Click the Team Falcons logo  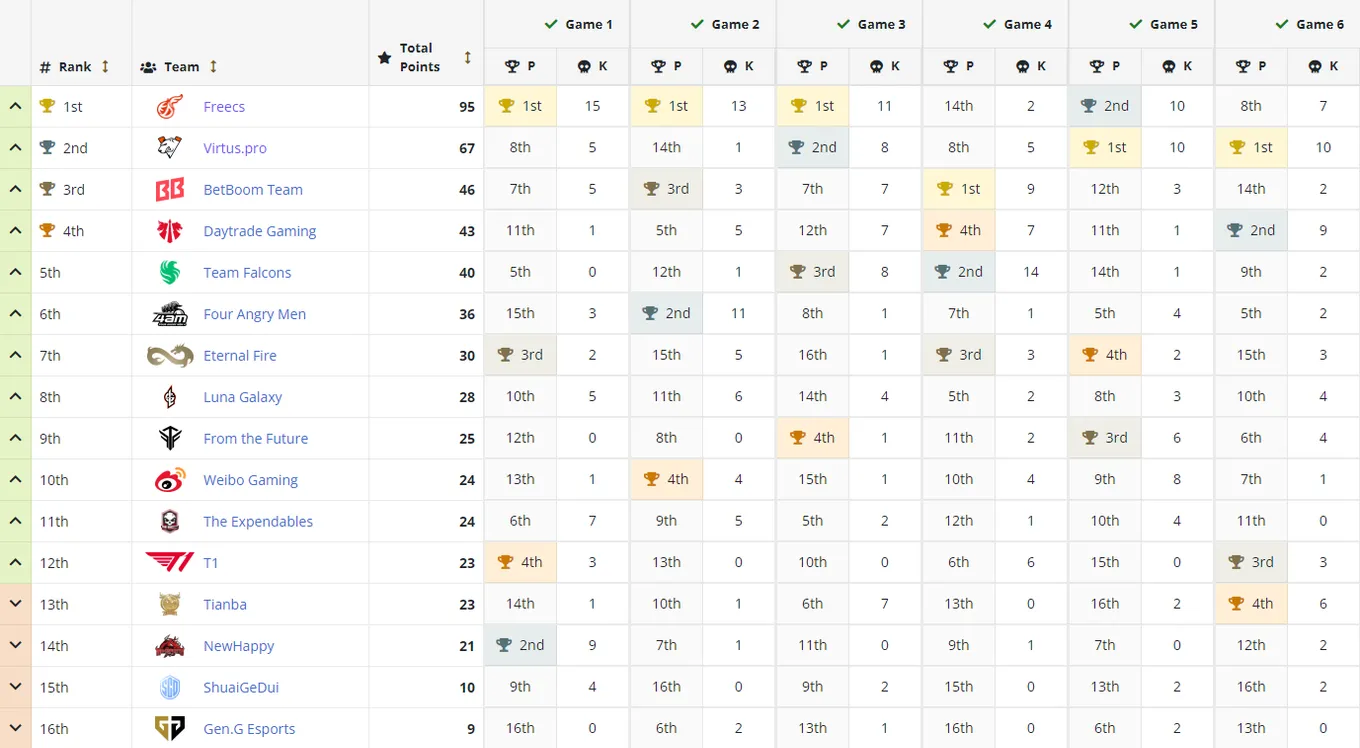[170, 272]
